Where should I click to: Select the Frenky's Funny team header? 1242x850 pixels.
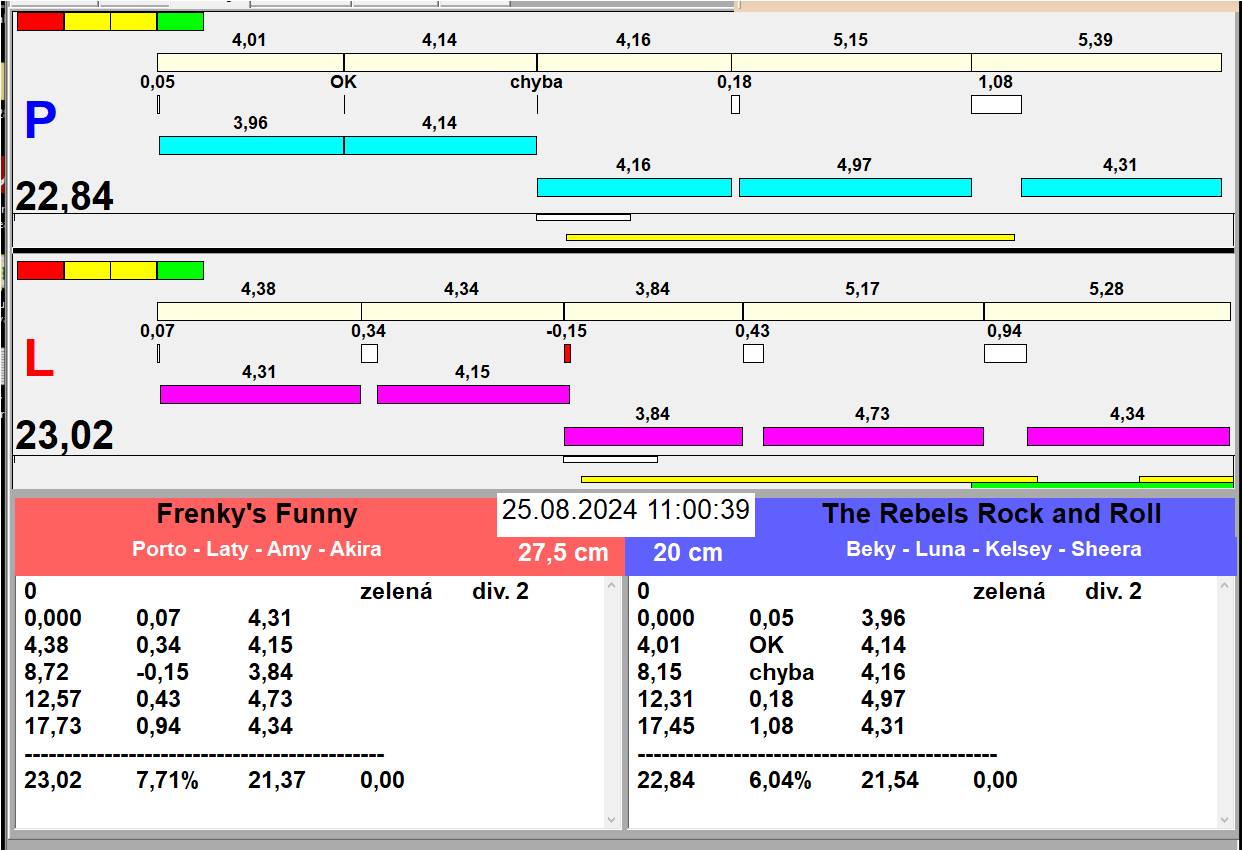[x=257, y=515]
